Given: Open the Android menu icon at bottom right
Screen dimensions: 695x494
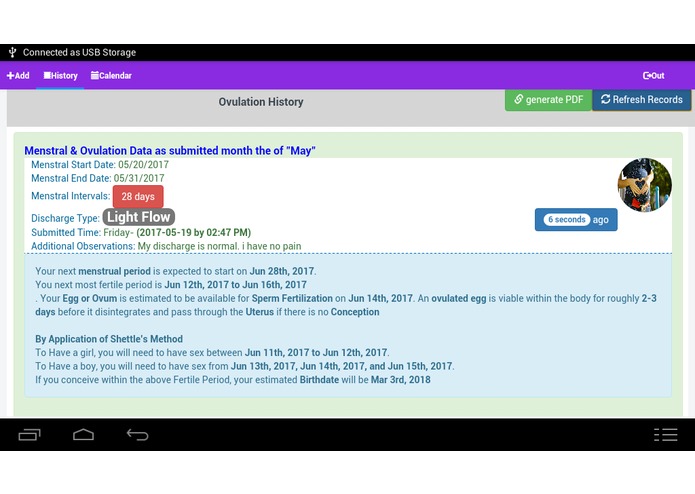Looking at the screenshot, I should click(x=666, y=435).
